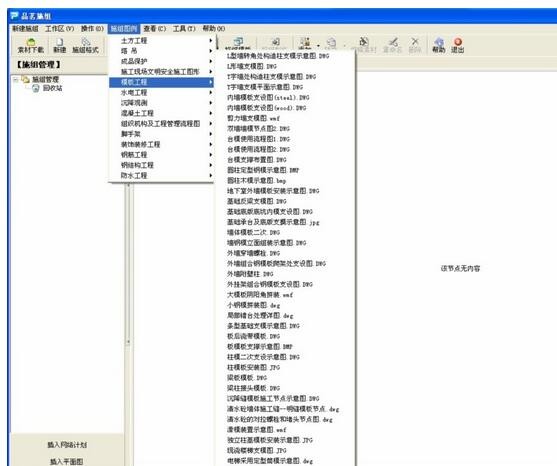Open the 工作区(V) menu
Screen dimensions: 557x466
(60, 29)
